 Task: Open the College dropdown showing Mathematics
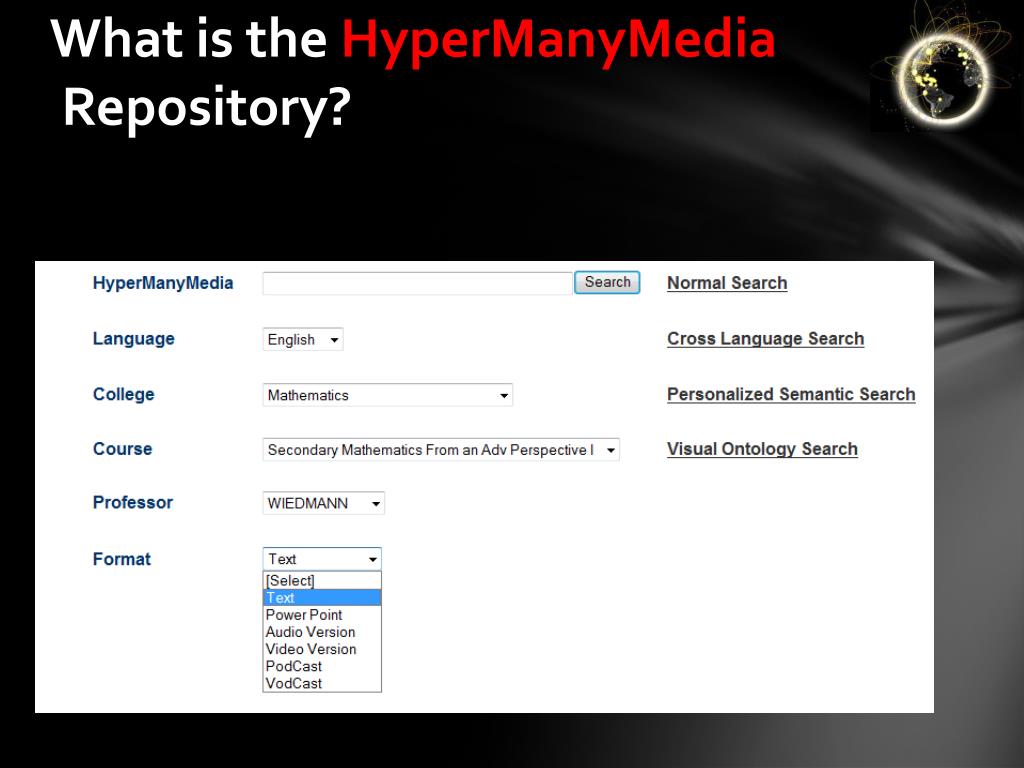(x=388, y=395)
